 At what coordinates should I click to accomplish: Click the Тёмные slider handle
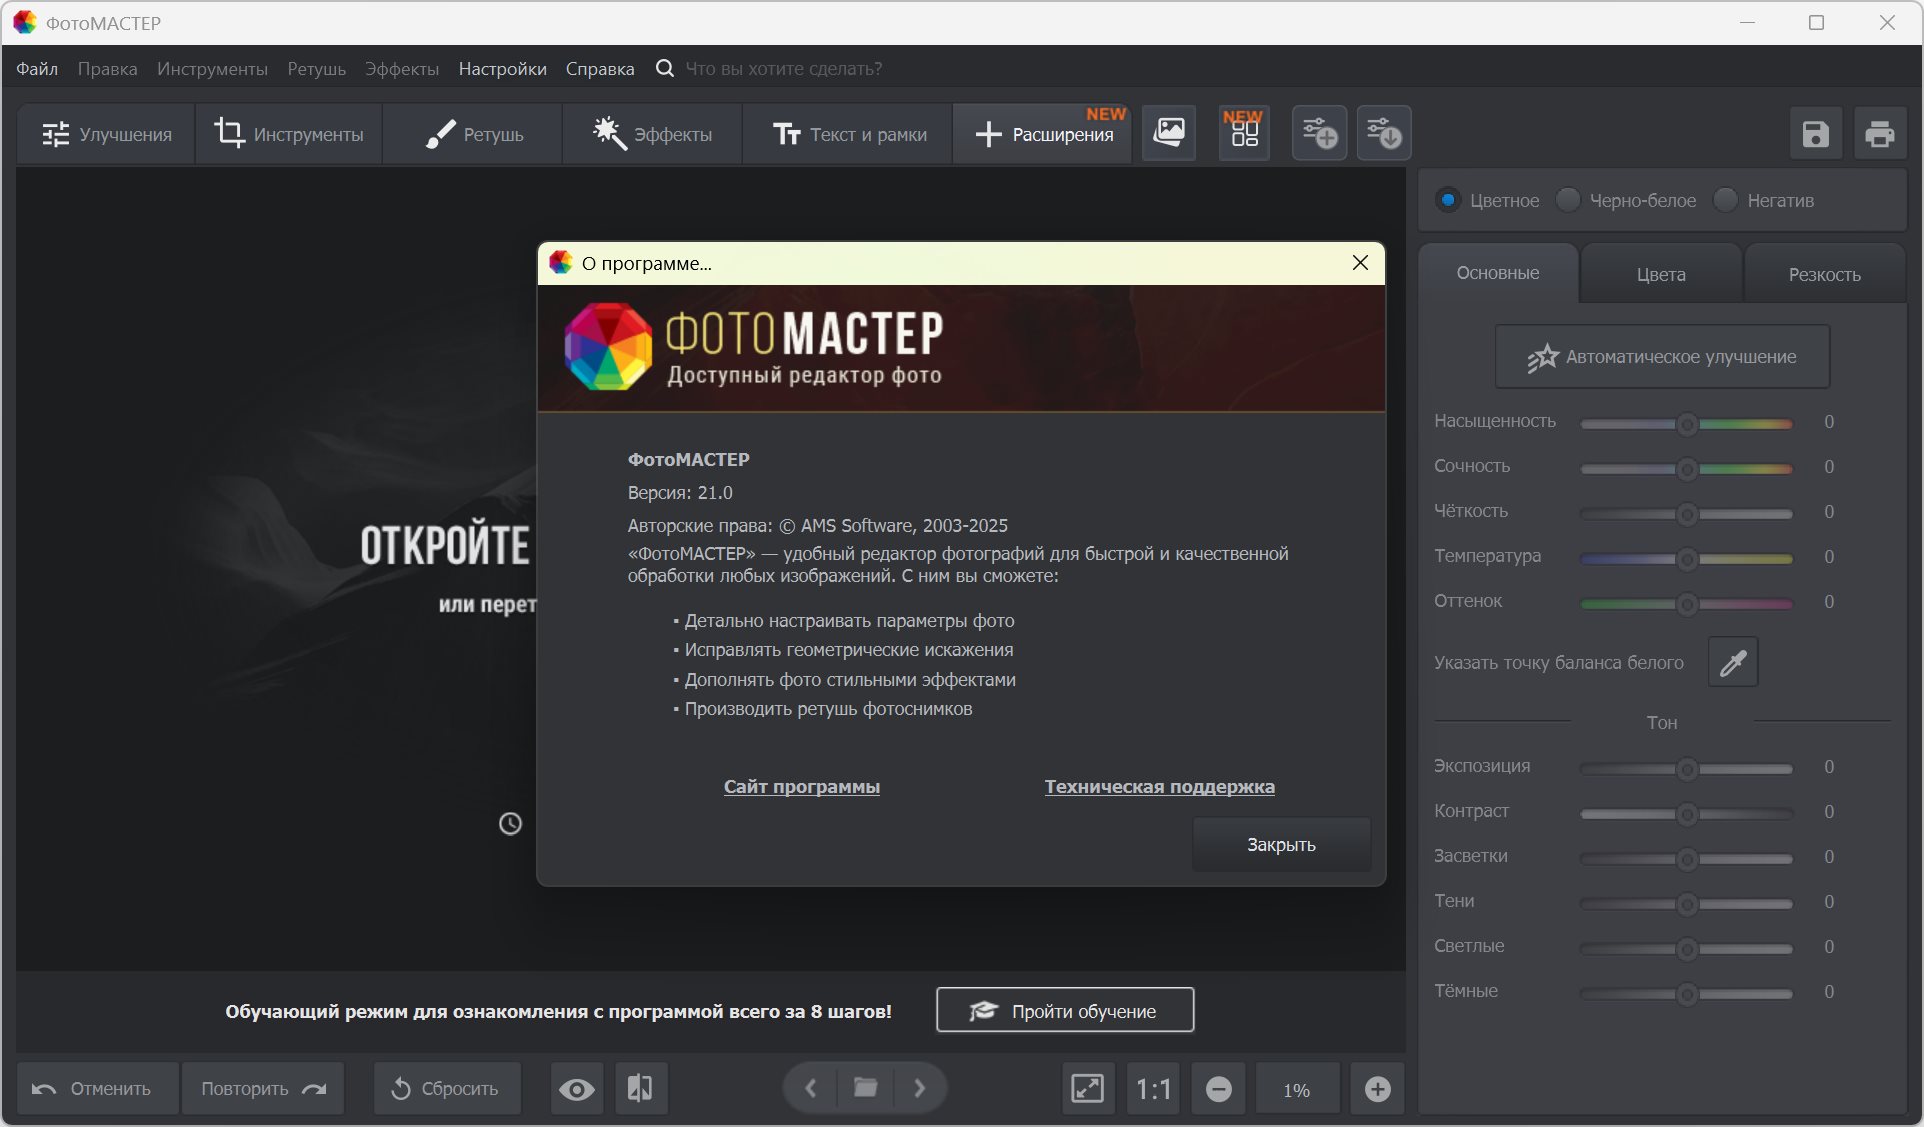click(1687, 994)
